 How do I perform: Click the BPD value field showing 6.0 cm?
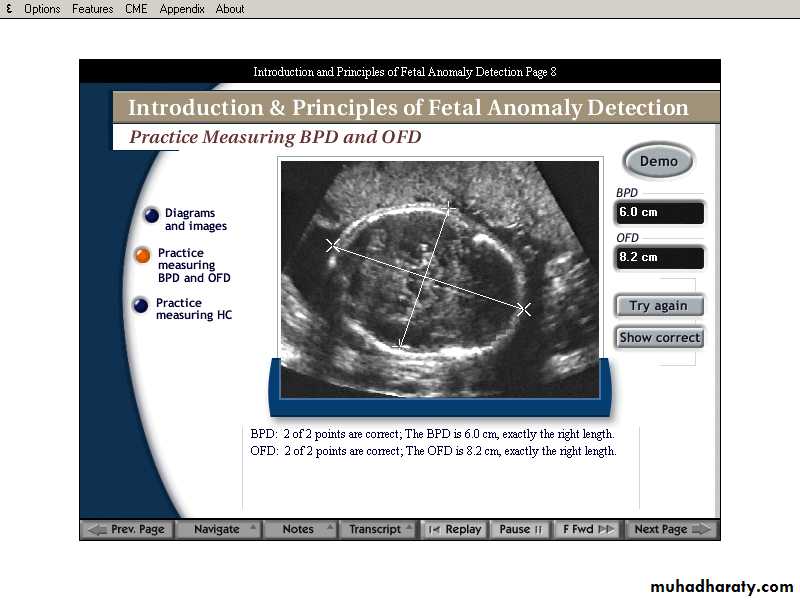click(659, 212)
